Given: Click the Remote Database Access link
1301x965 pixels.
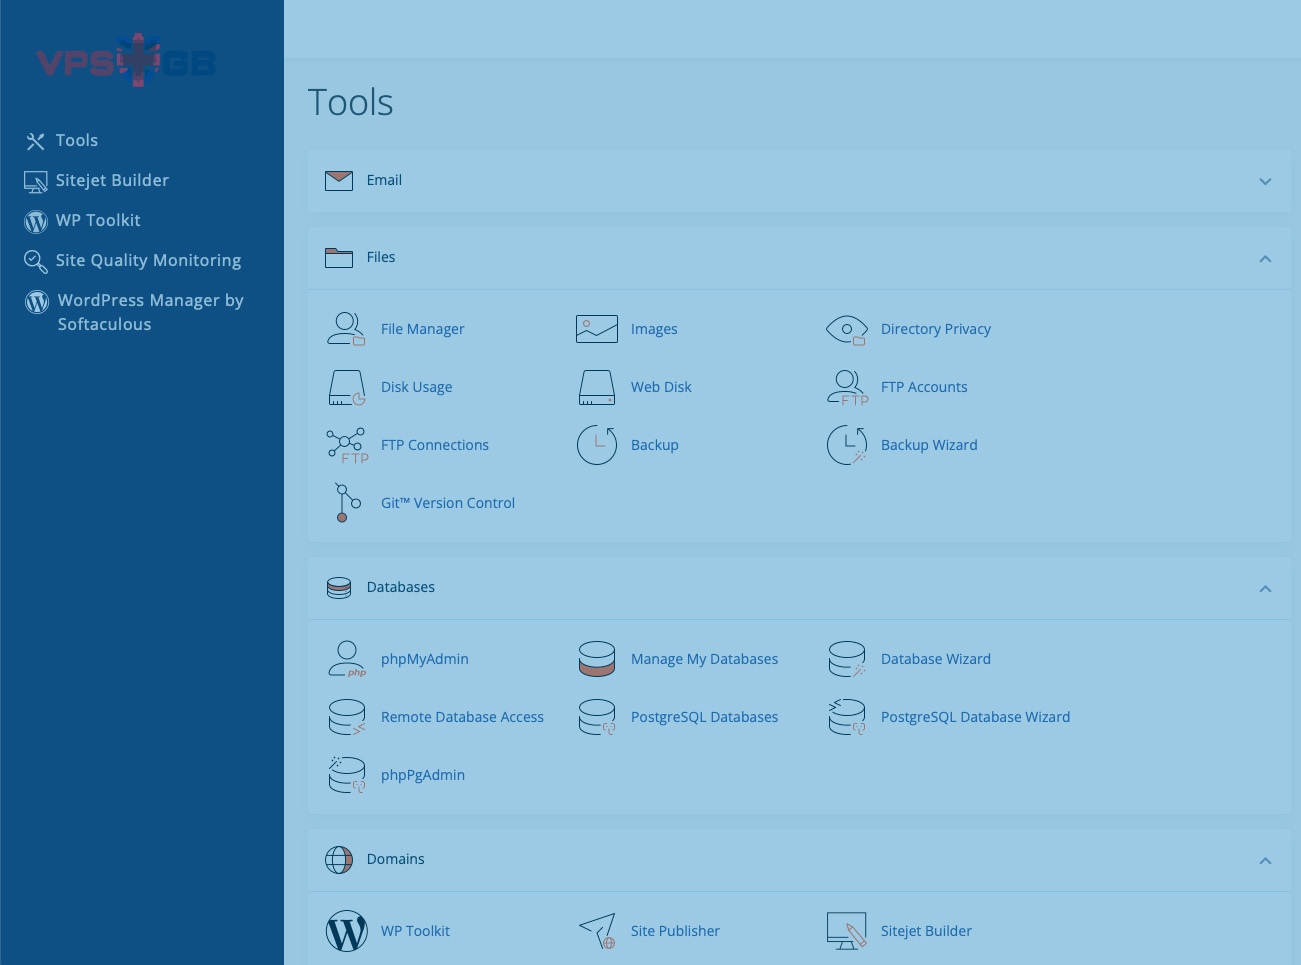Looking at the screenshot, I should 462,717.
